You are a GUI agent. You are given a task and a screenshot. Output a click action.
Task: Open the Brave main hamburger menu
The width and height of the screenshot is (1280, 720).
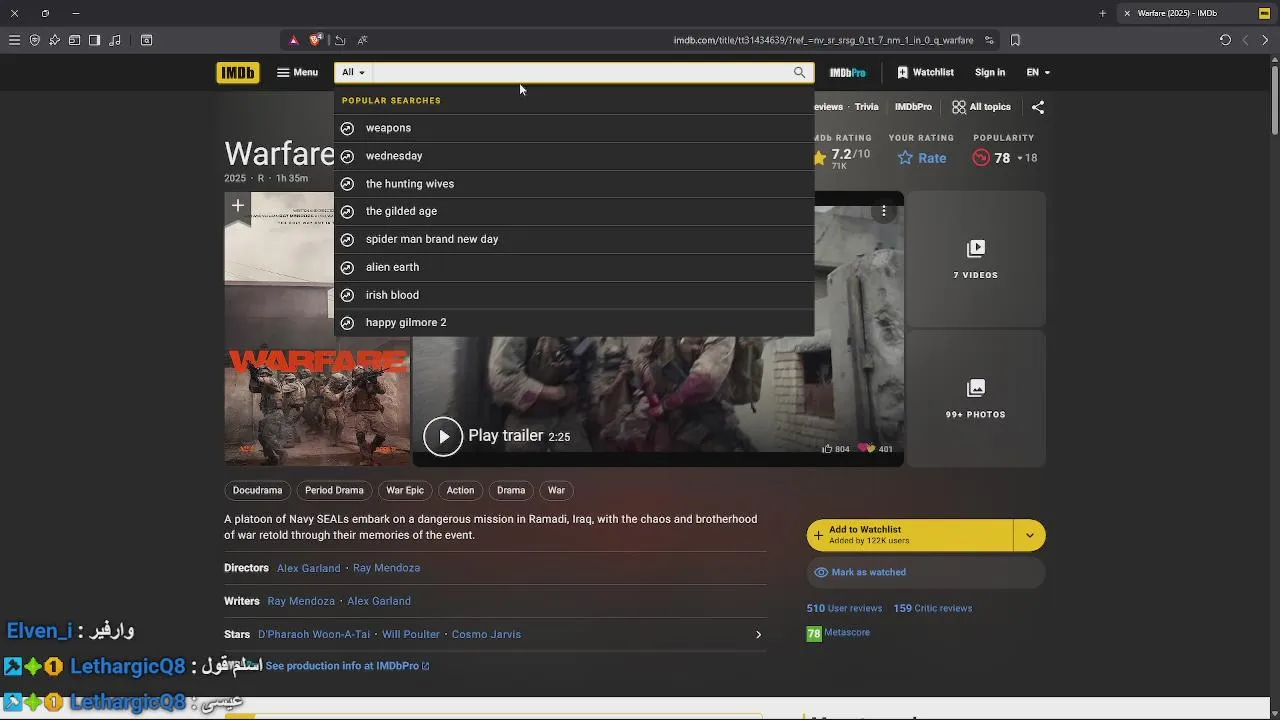[14, 40]
